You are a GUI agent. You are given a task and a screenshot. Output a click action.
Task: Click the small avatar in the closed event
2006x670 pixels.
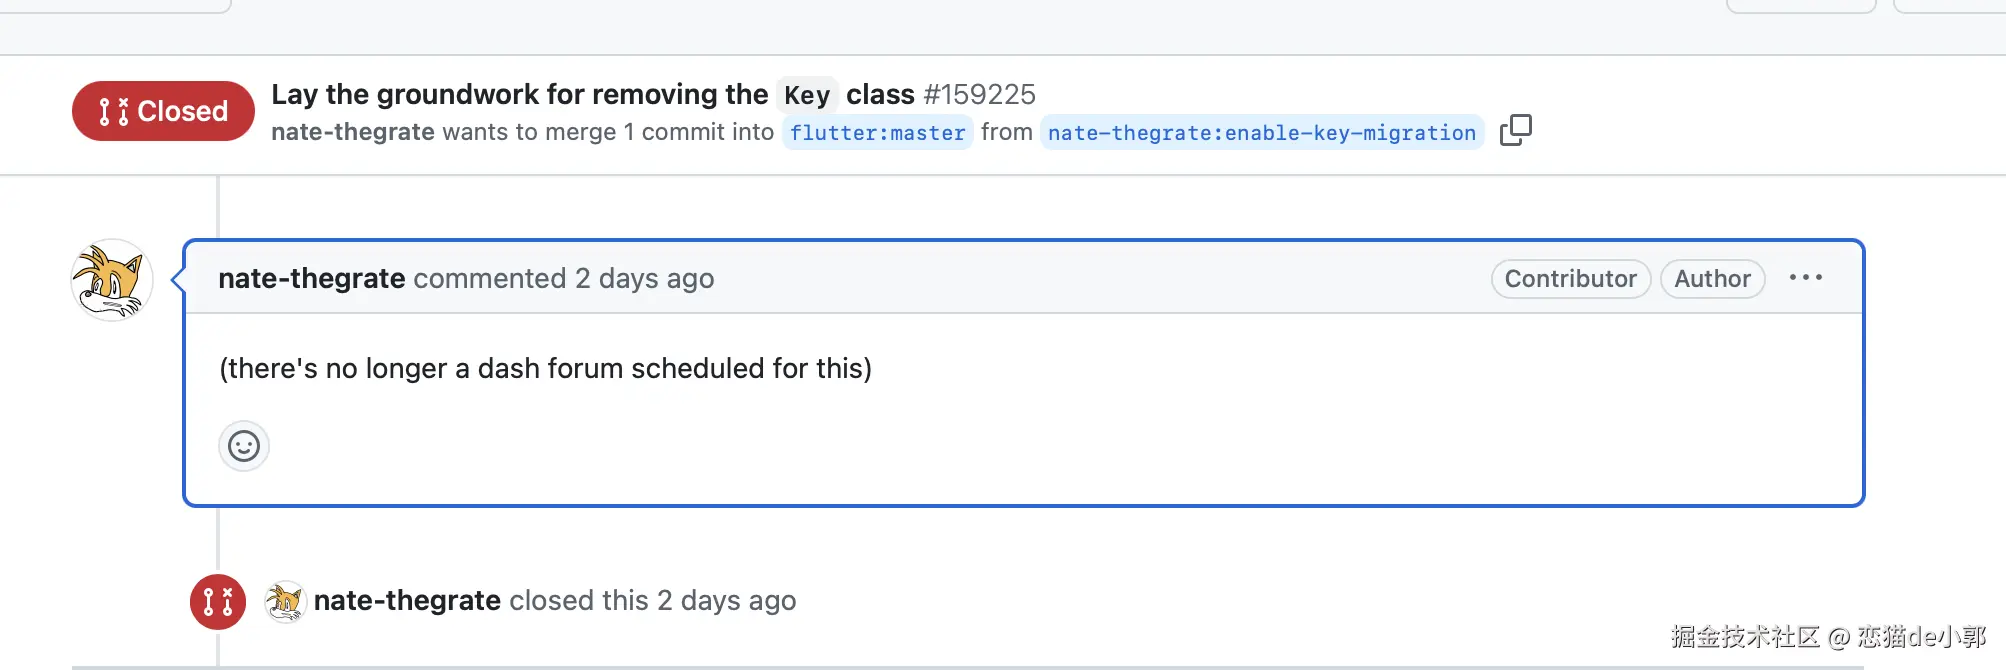point(285,601)
